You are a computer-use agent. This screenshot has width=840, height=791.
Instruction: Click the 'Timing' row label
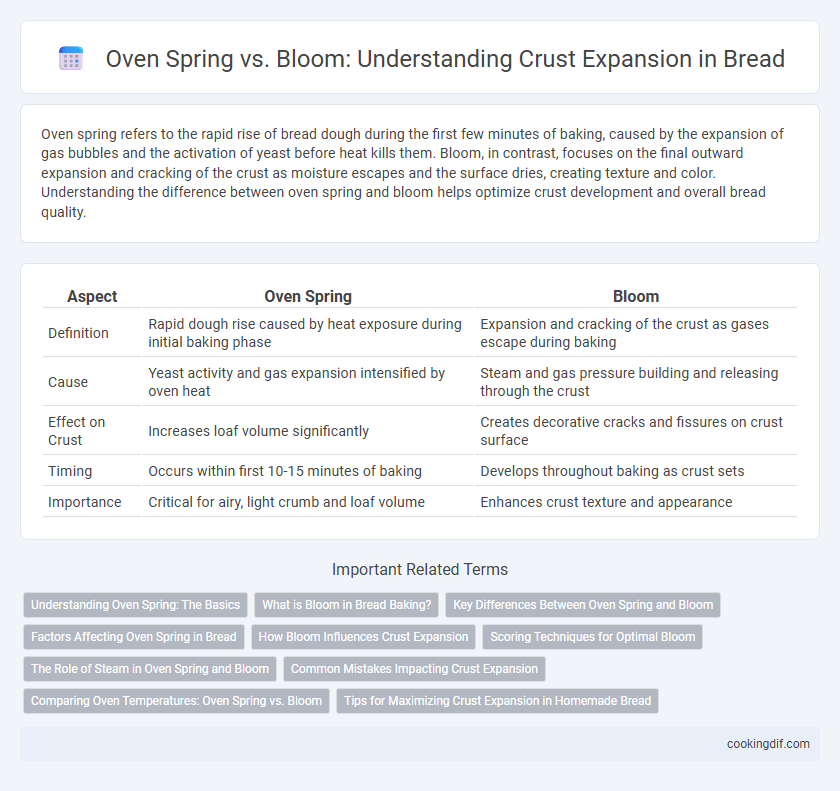tap(70, 471)
